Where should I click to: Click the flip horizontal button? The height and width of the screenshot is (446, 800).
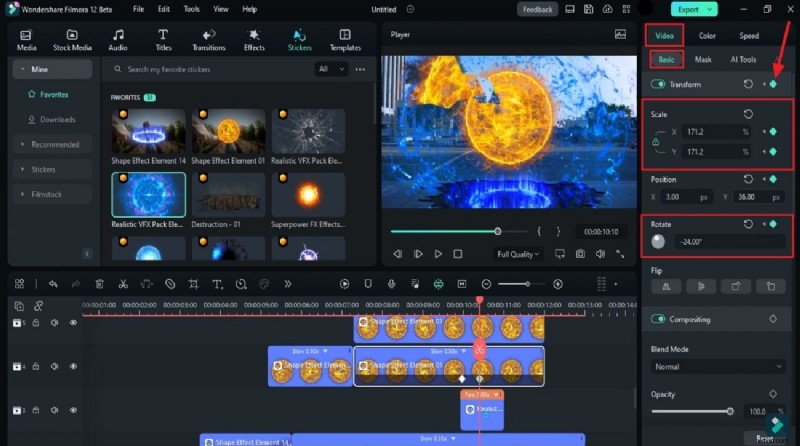click(666, 287)
